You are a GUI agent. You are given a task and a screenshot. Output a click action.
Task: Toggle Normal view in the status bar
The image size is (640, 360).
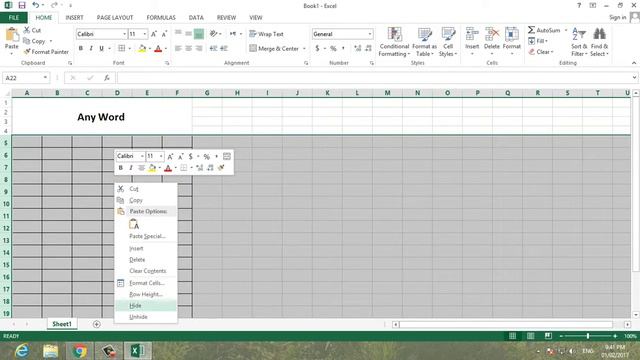tap(512, 336)
